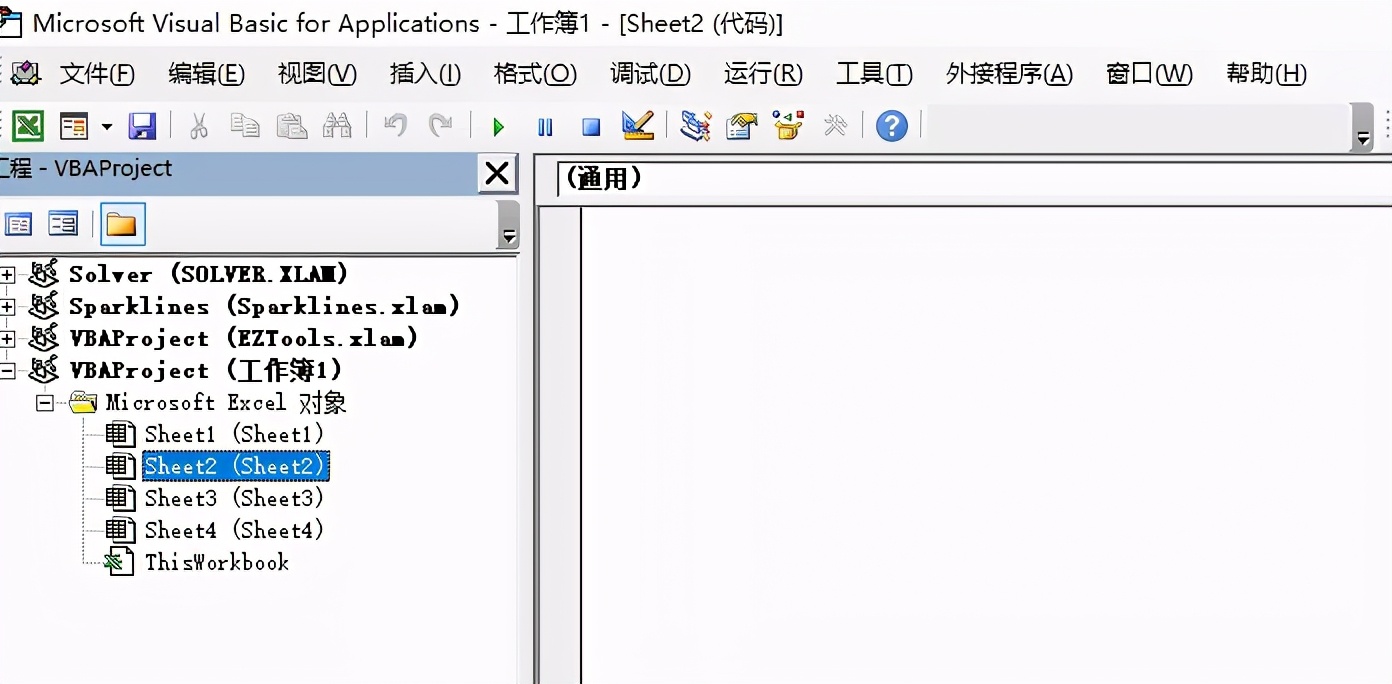Select the Microsoft Excel 对象 folder label
1392x684 pixels.
coord(226,402)
